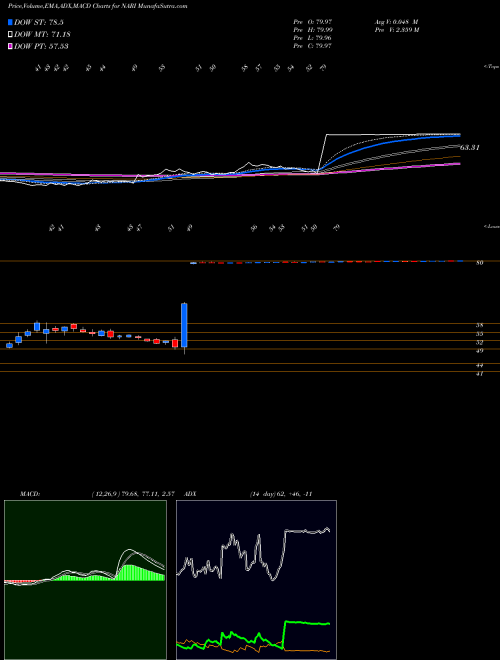Open the MACD histogram chart panel

(85, 580)
